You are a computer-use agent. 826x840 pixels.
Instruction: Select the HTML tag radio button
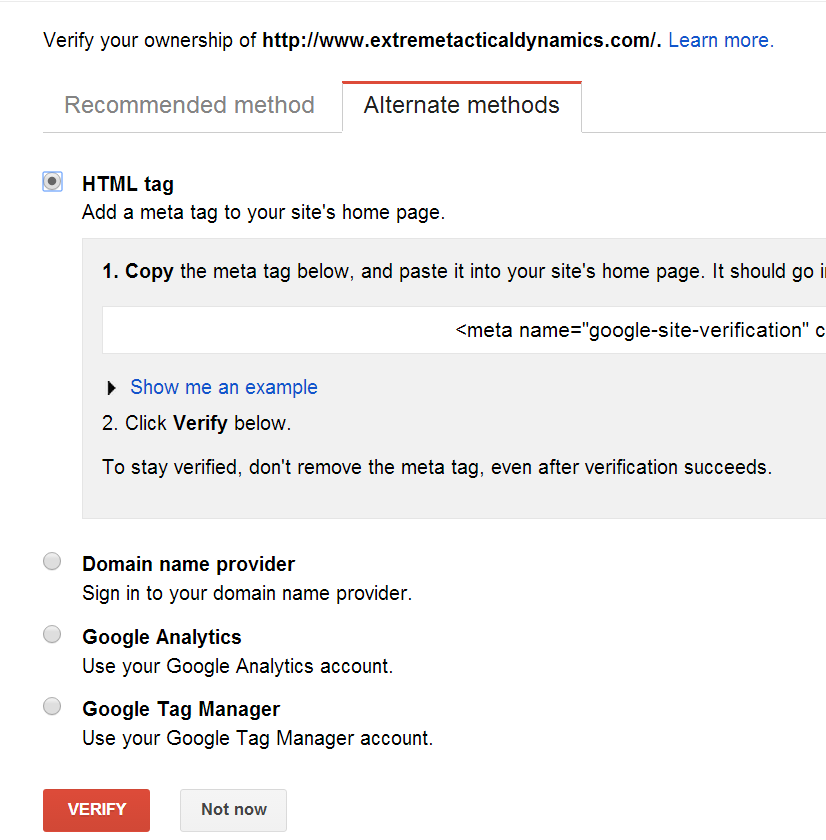[x=52, y=182]
